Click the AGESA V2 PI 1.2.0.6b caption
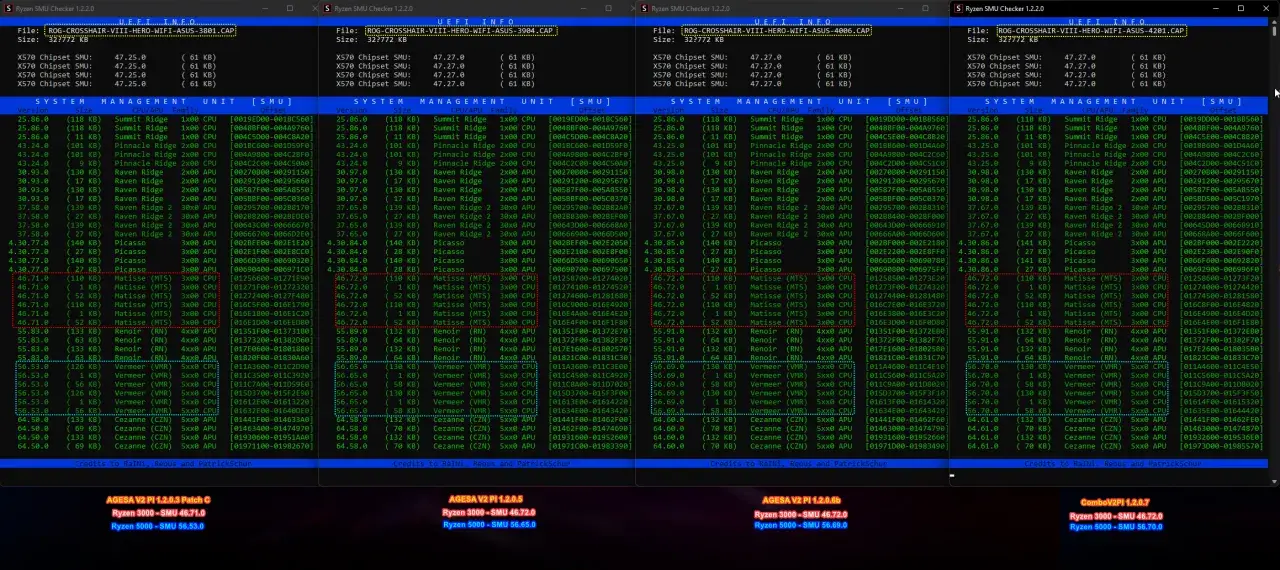 (801, 500)
